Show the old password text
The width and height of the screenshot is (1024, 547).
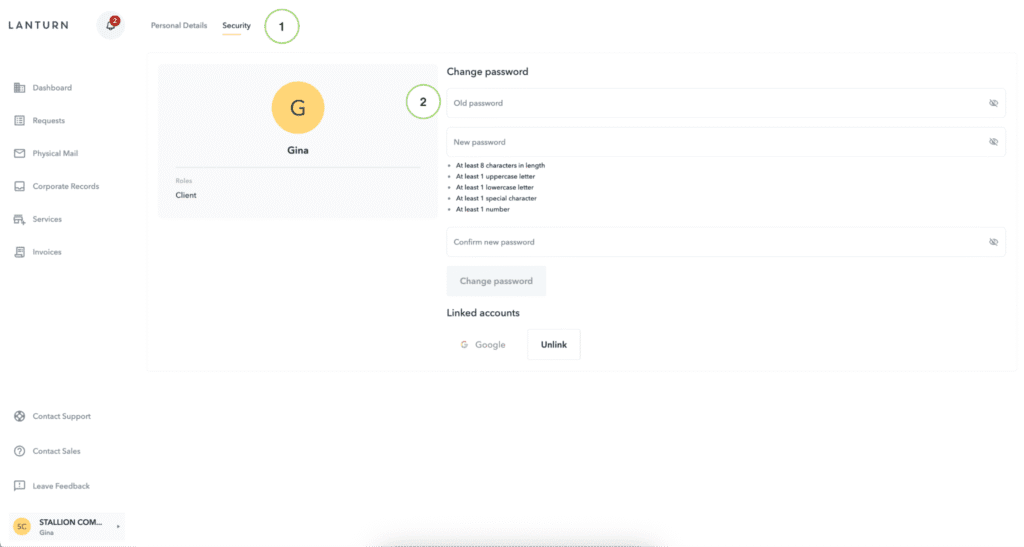(x=993, y=103)
